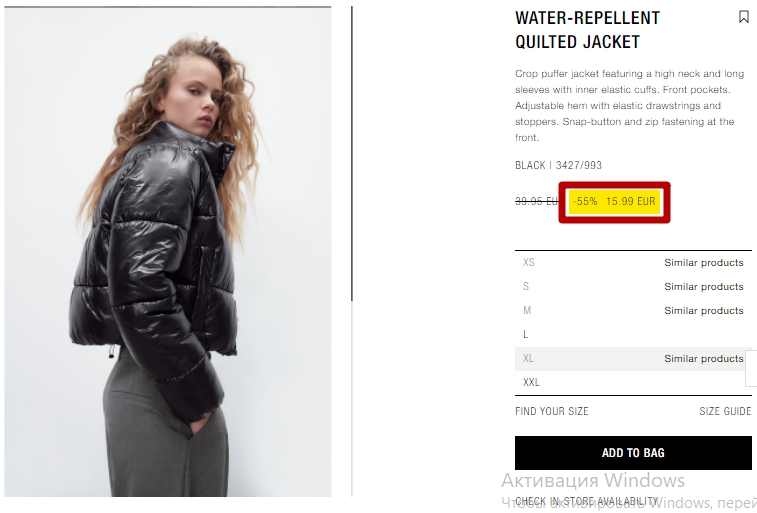
Task: Open the Size Guide
Action: (725, 411)
